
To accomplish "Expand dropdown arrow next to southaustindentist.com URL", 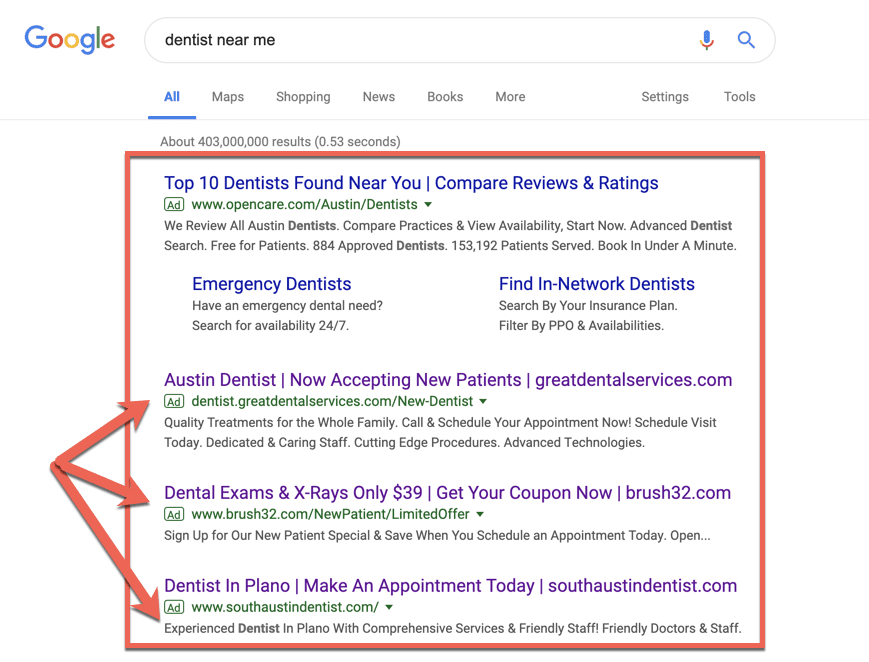I will click(x=389, y=607).
